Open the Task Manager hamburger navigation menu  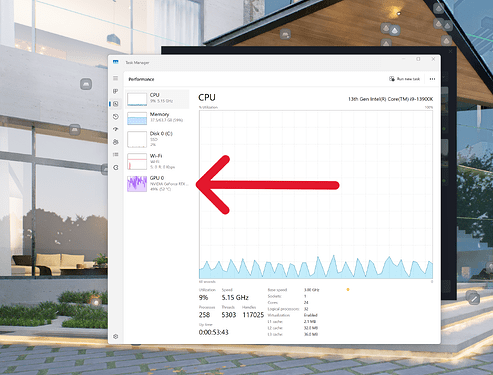(116, 78)
